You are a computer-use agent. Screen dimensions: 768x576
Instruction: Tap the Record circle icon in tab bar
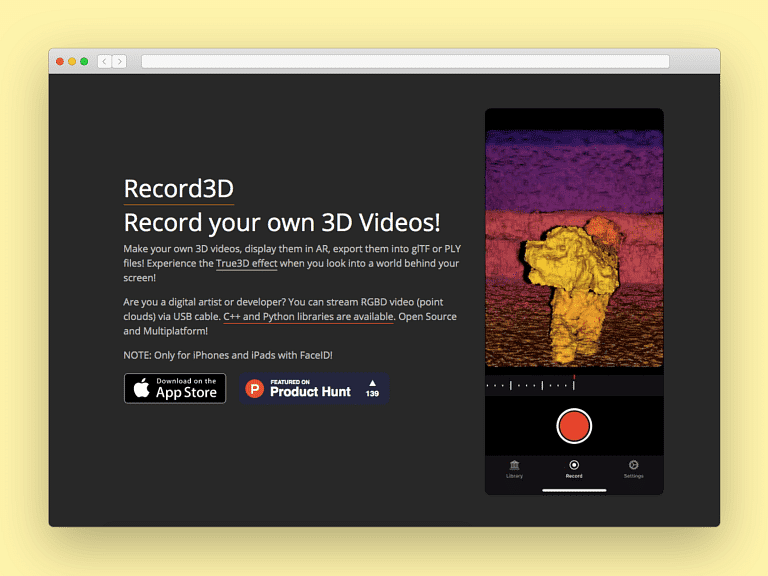(x=574, y=465)
